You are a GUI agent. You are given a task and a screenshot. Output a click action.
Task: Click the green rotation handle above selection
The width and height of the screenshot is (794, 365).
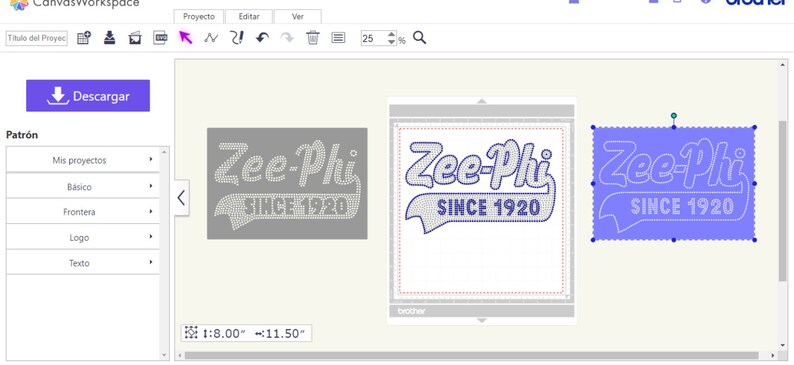(x=673, y=116)
